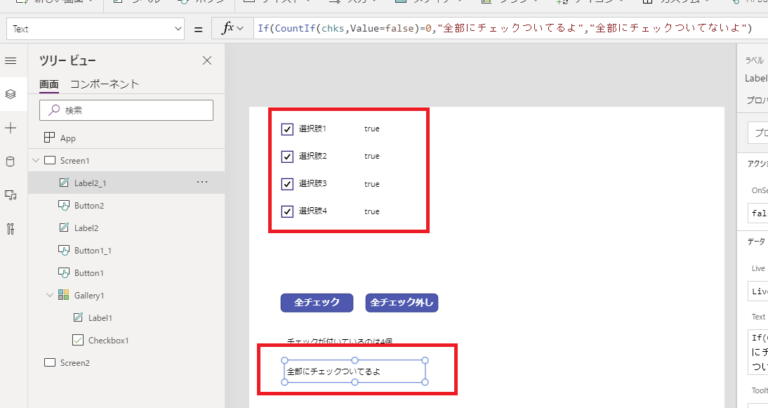Image resolution: width=768 pixels, height=408 pixels.
Task: Click the Button1 control icon
Action: pos(64,272)
